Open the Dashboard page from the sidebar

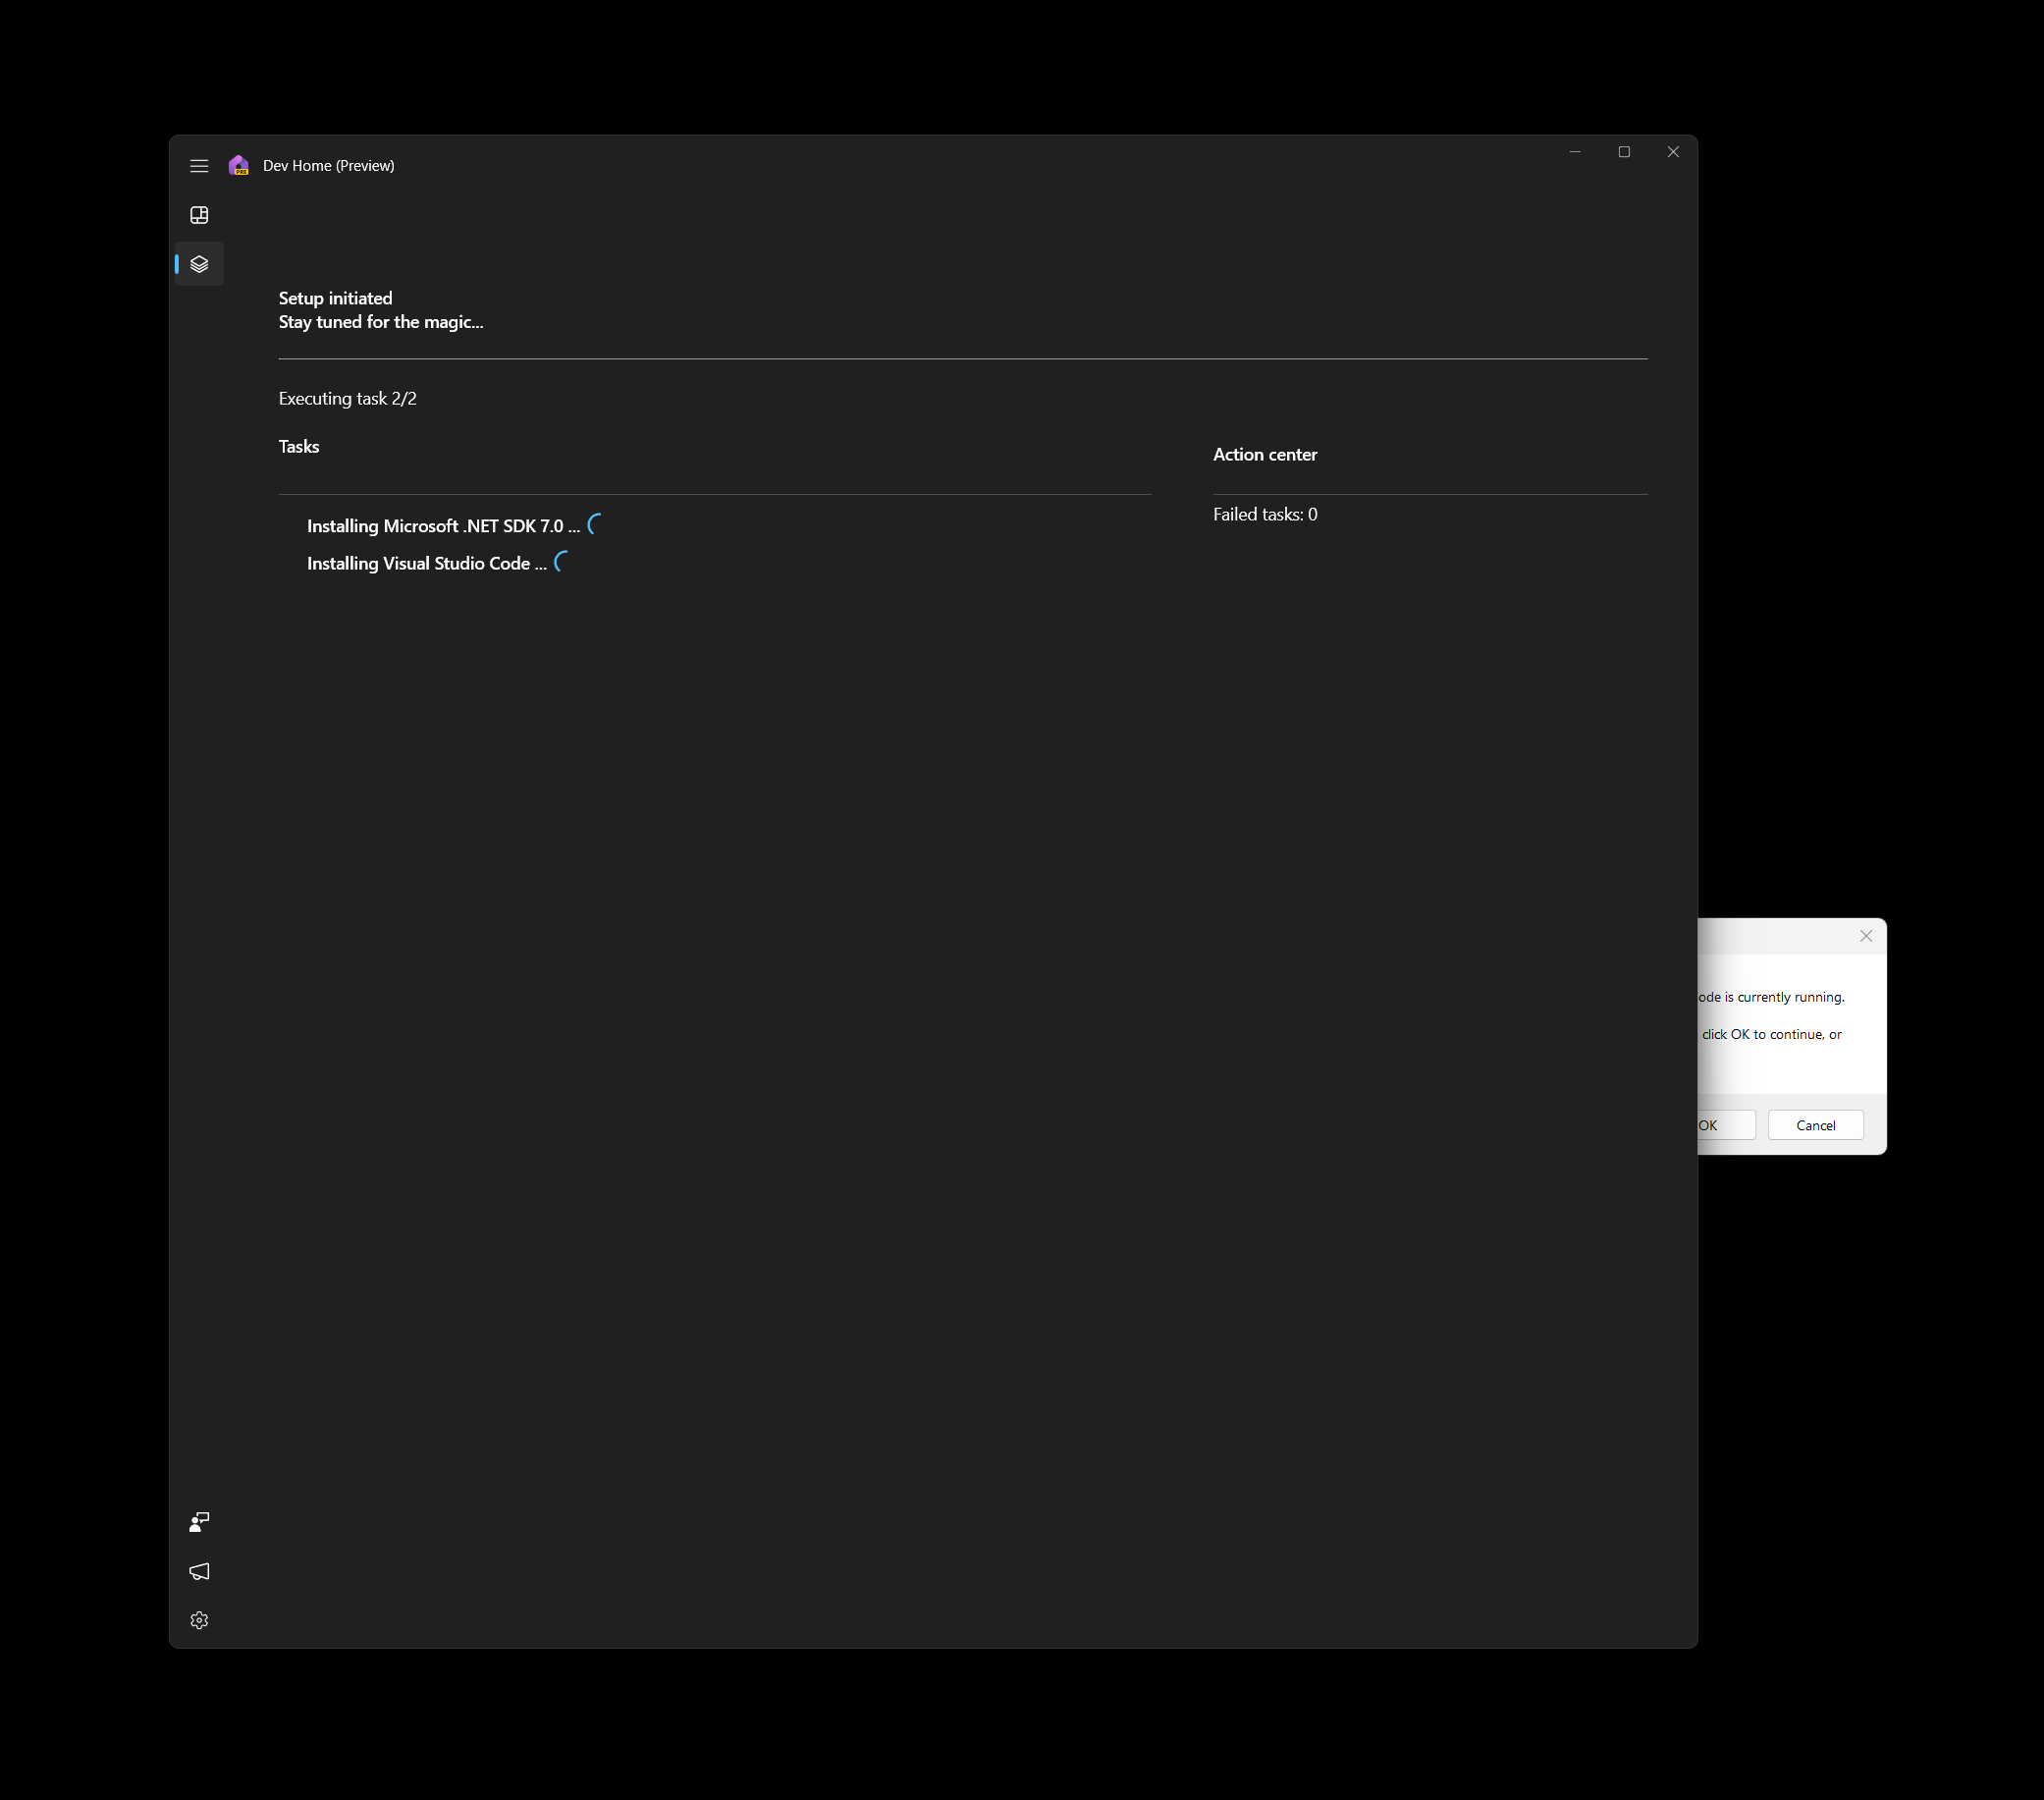(x=199, y=215)
